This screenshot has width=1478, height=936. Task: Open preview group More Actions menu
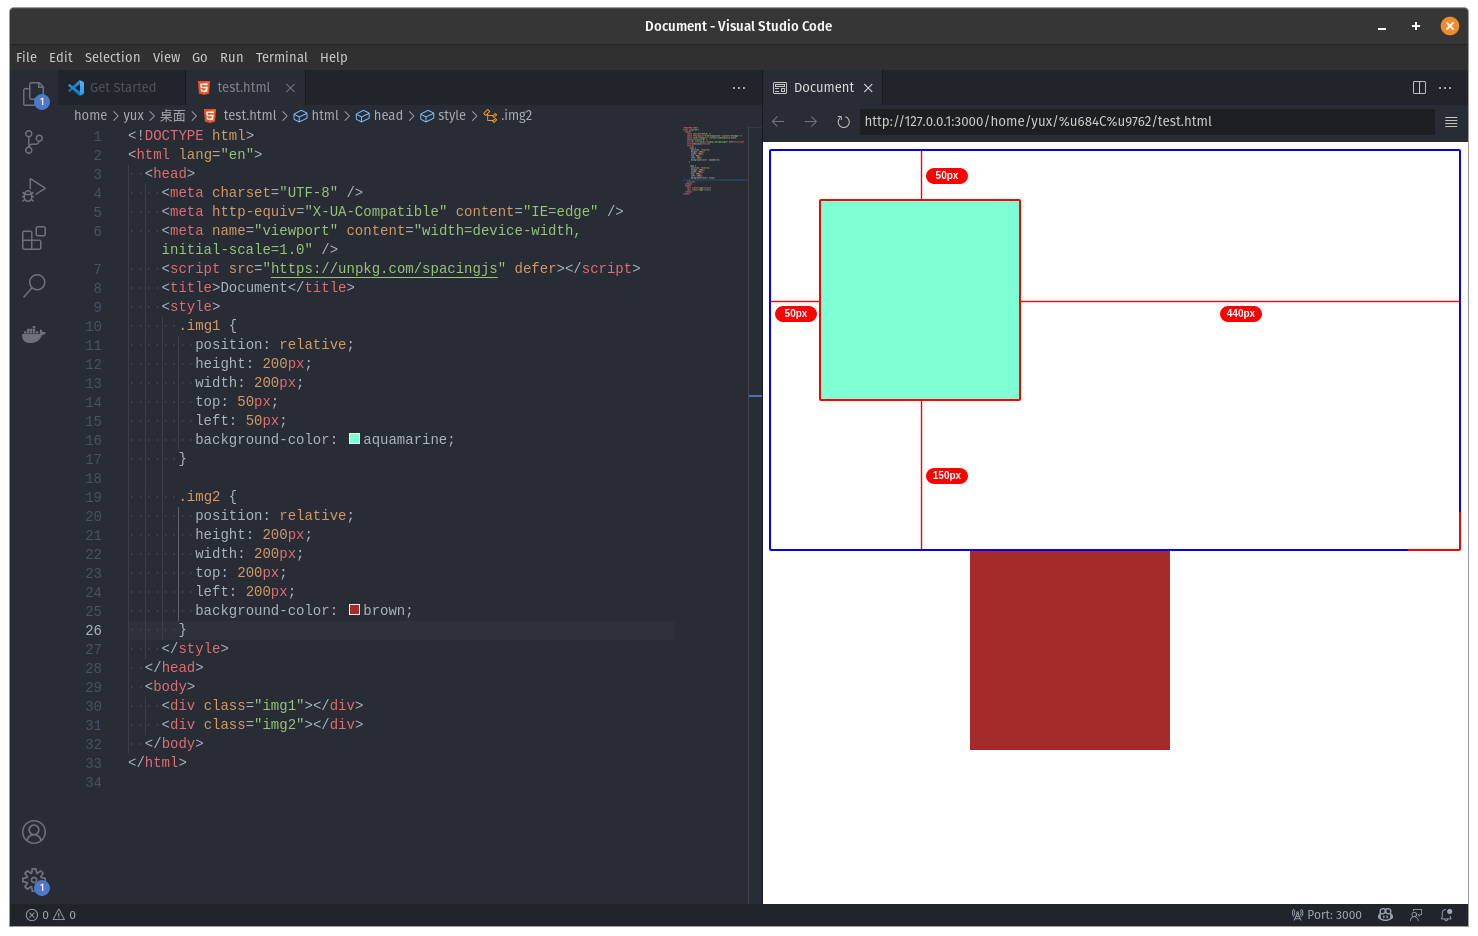1445,88
